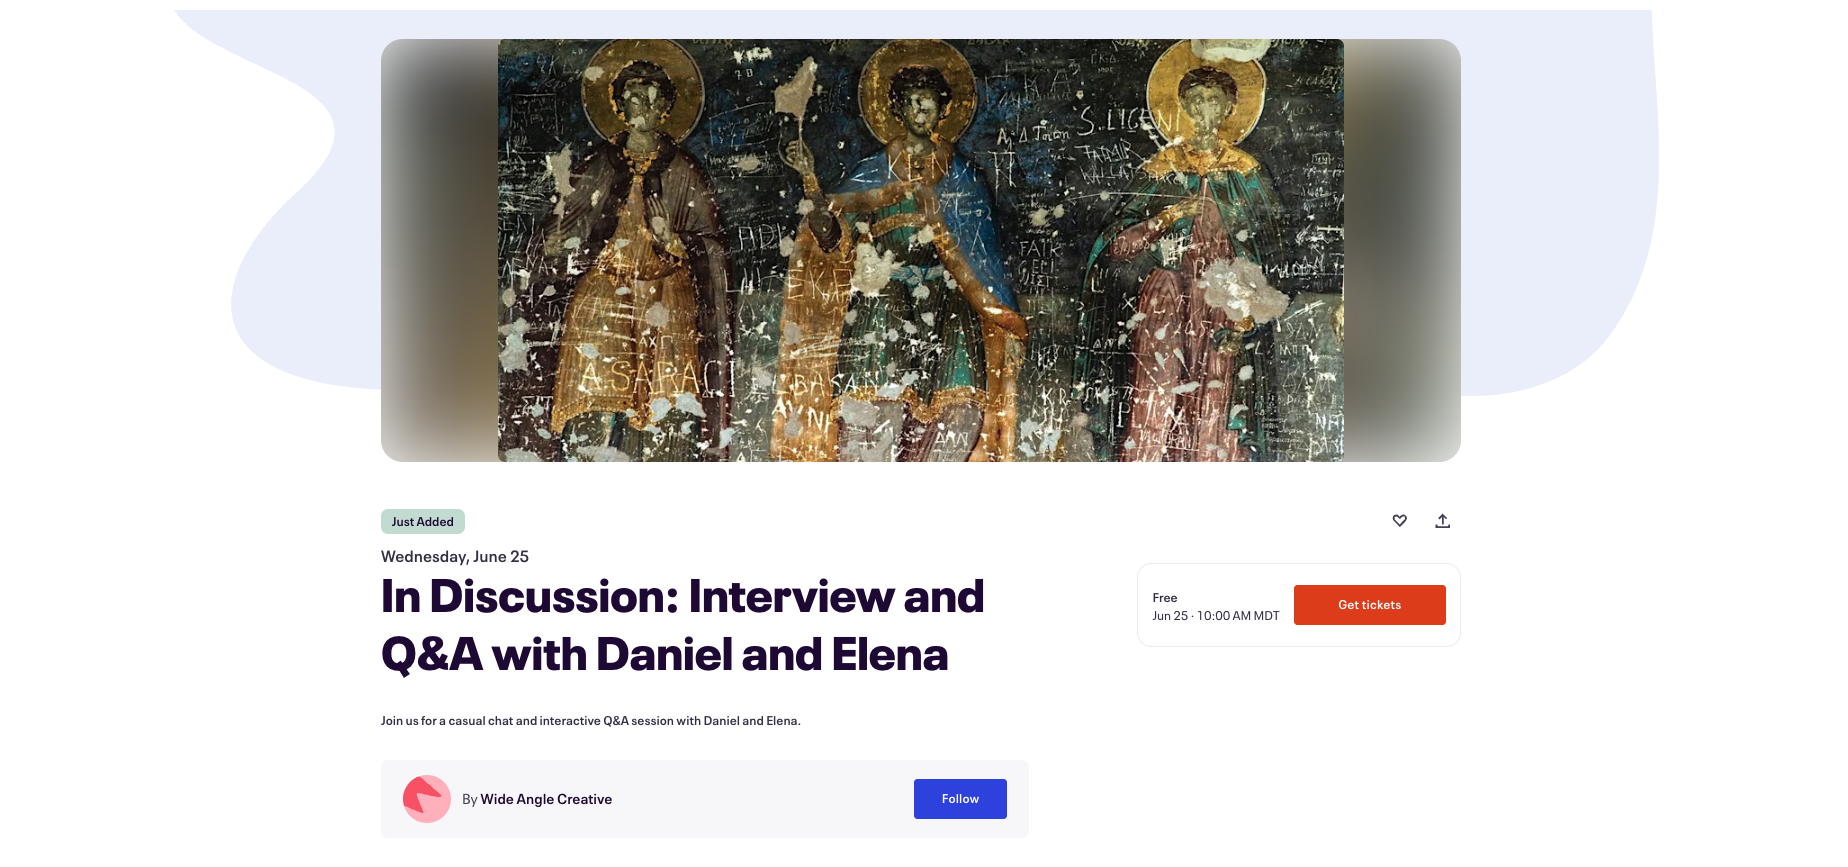Get tickets for the event
This screenshot has width=1848, height=867.
1369,605
